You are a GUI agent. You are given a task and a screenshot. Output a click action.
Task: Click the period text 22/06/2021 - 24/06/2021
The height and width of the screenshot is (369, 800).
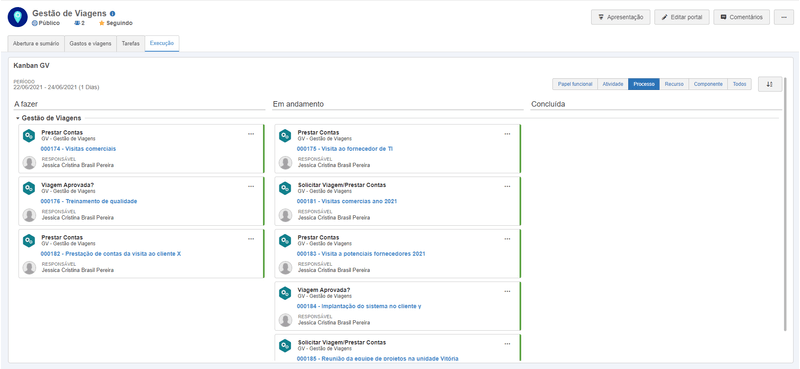(x=56, y=87)
